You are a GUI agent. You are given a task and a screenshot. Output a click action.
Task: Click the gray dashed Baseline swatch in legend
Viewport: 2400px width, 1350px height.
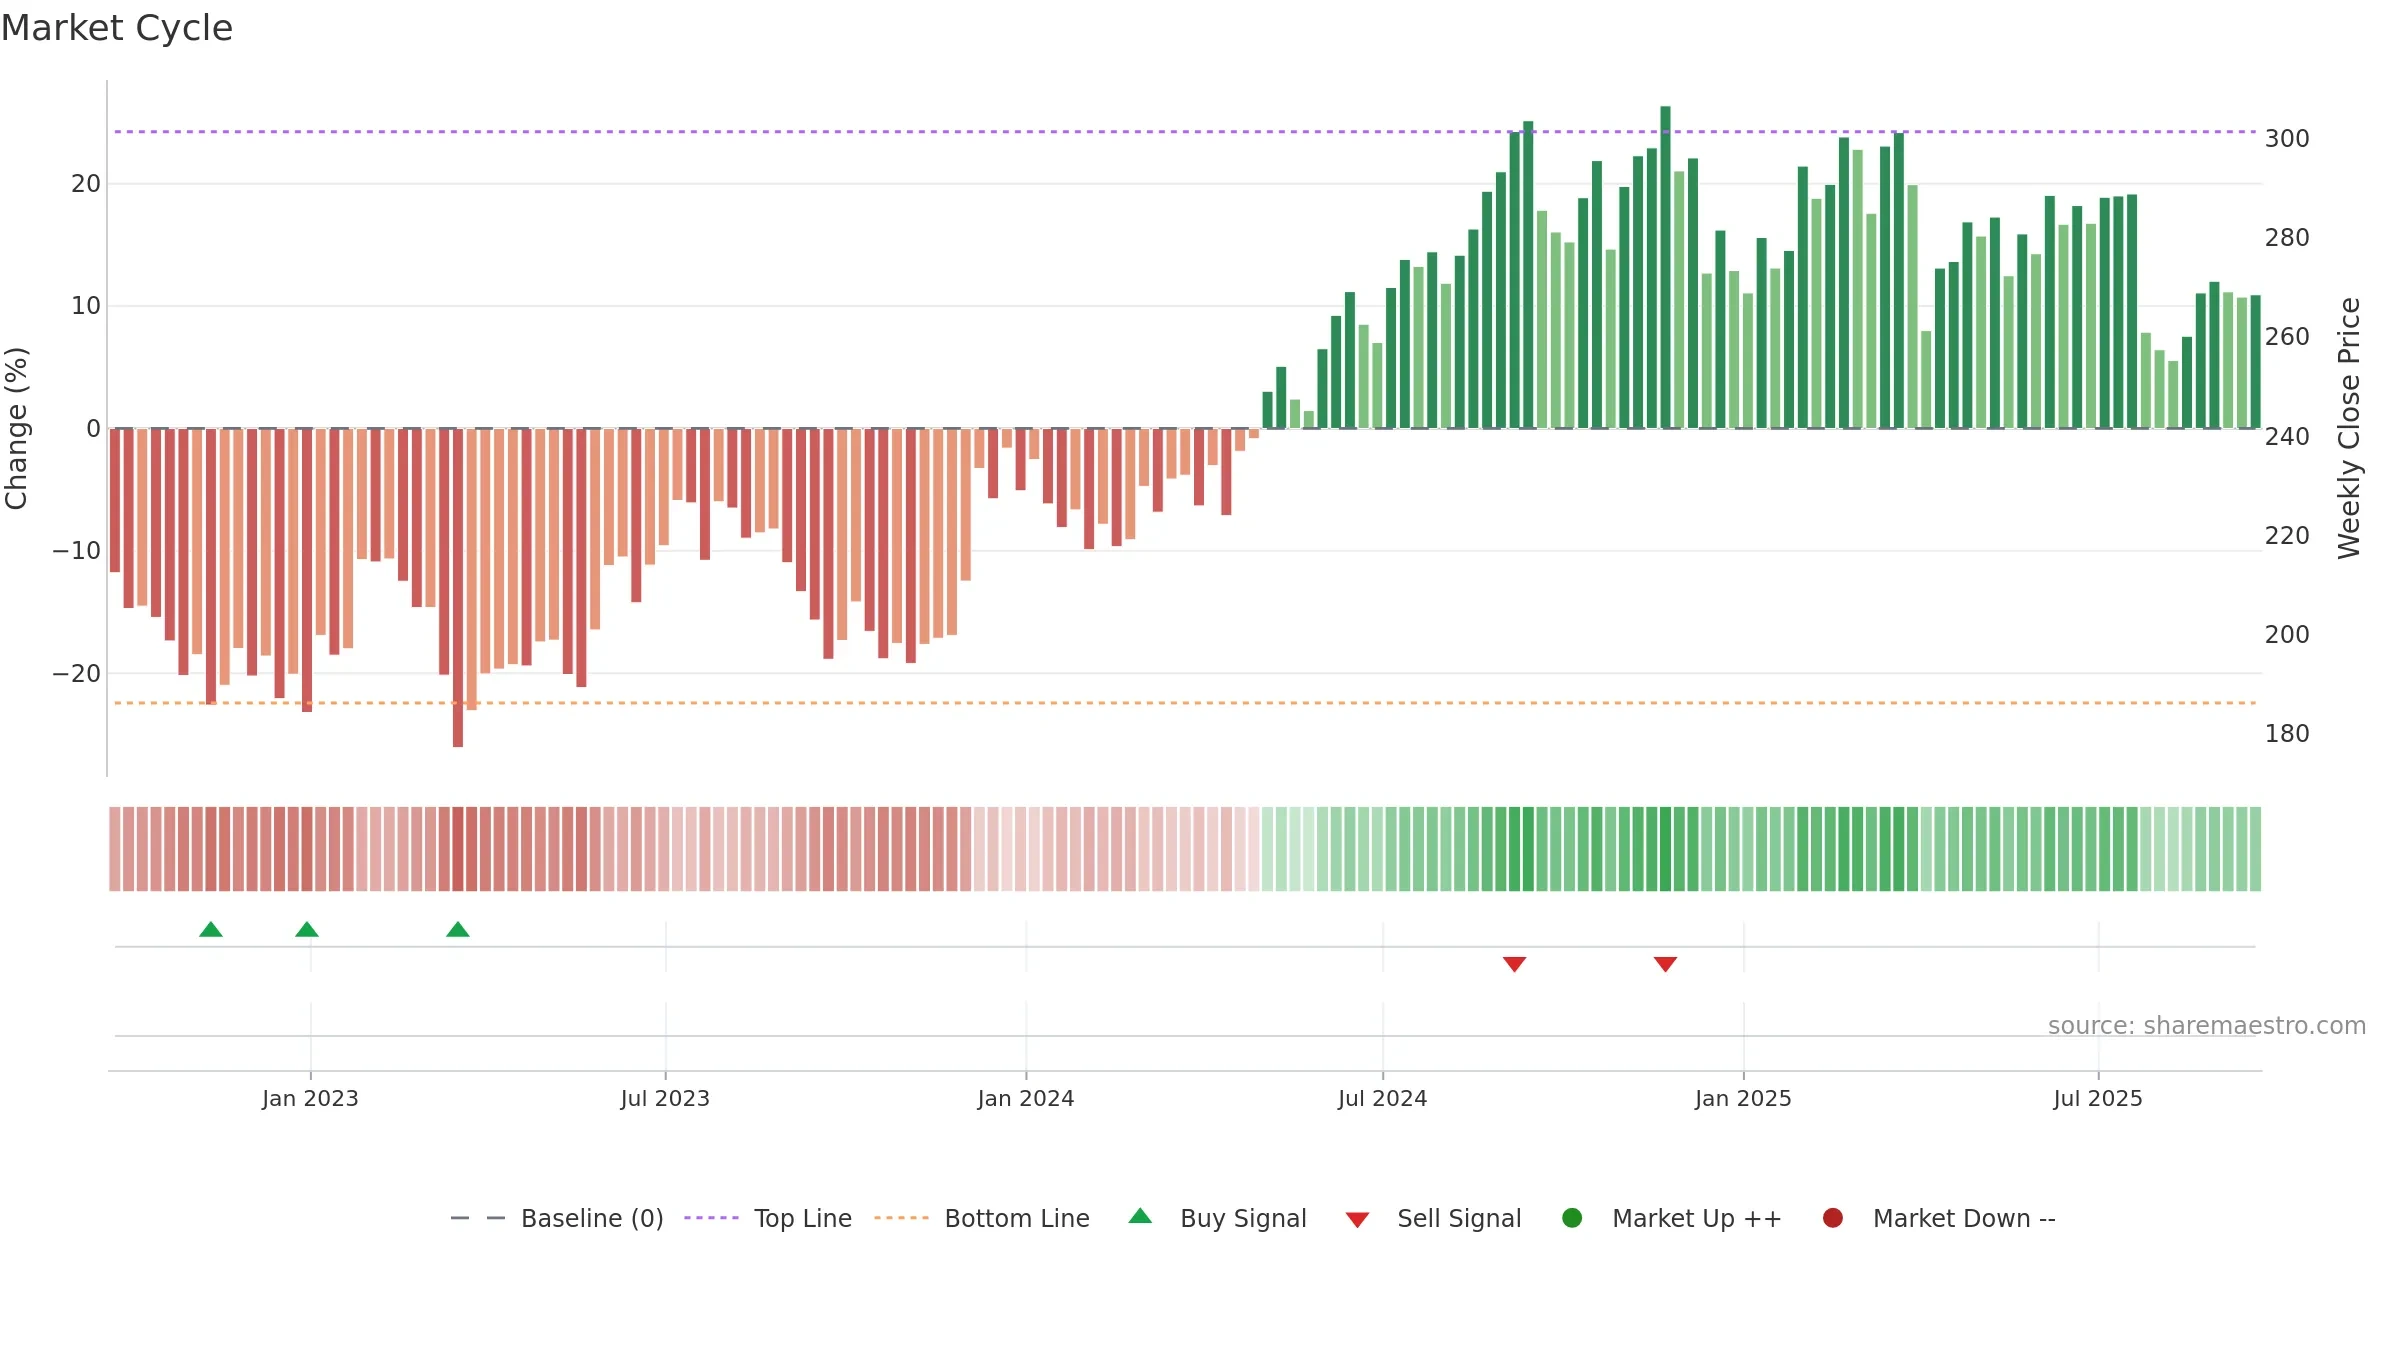click(x=478, y=1218)
